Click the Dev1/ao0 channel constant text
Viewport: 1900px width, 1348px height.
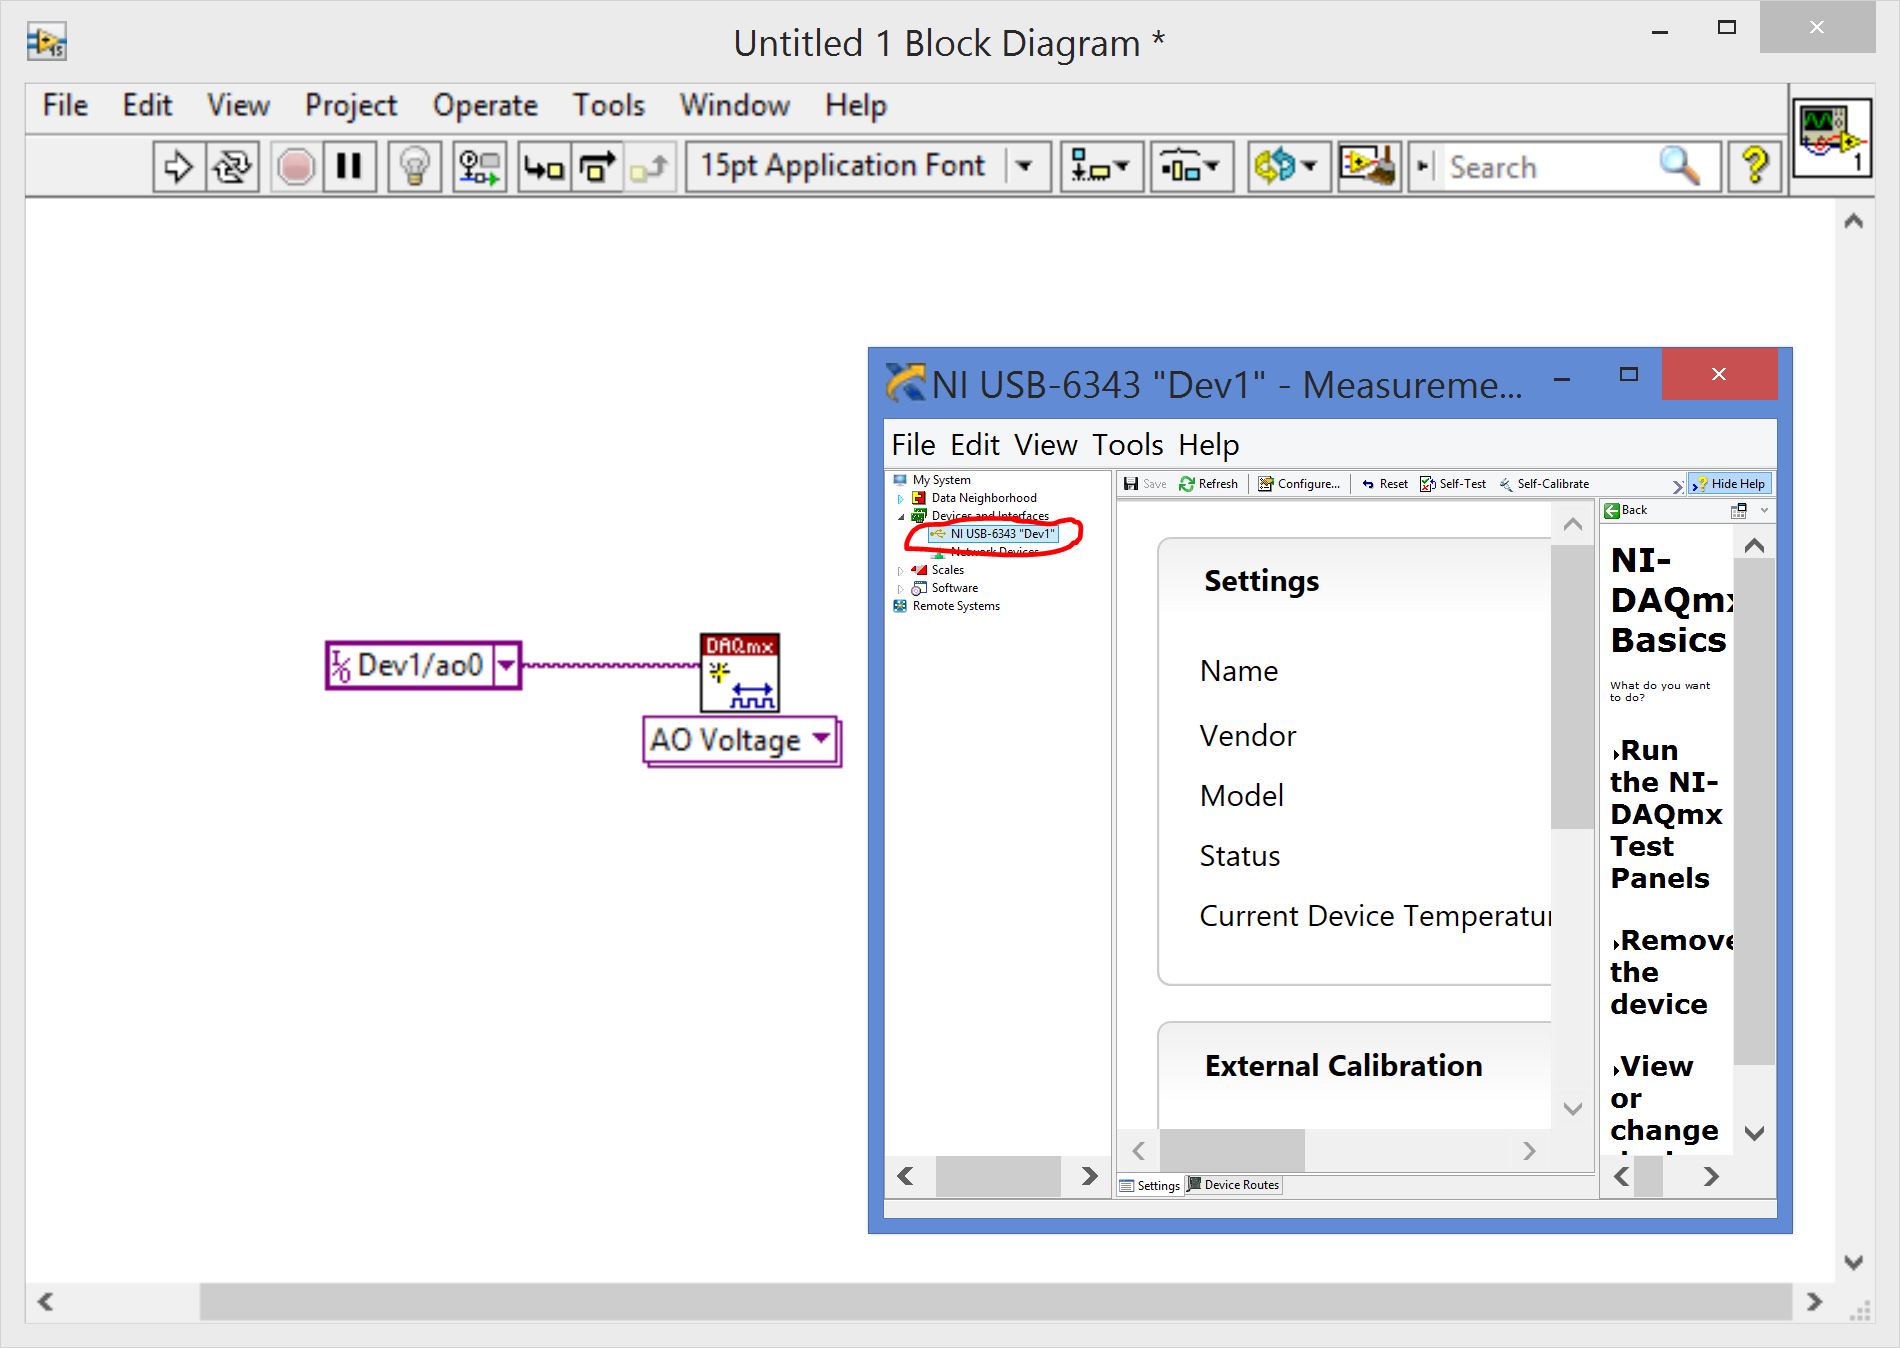420,665
